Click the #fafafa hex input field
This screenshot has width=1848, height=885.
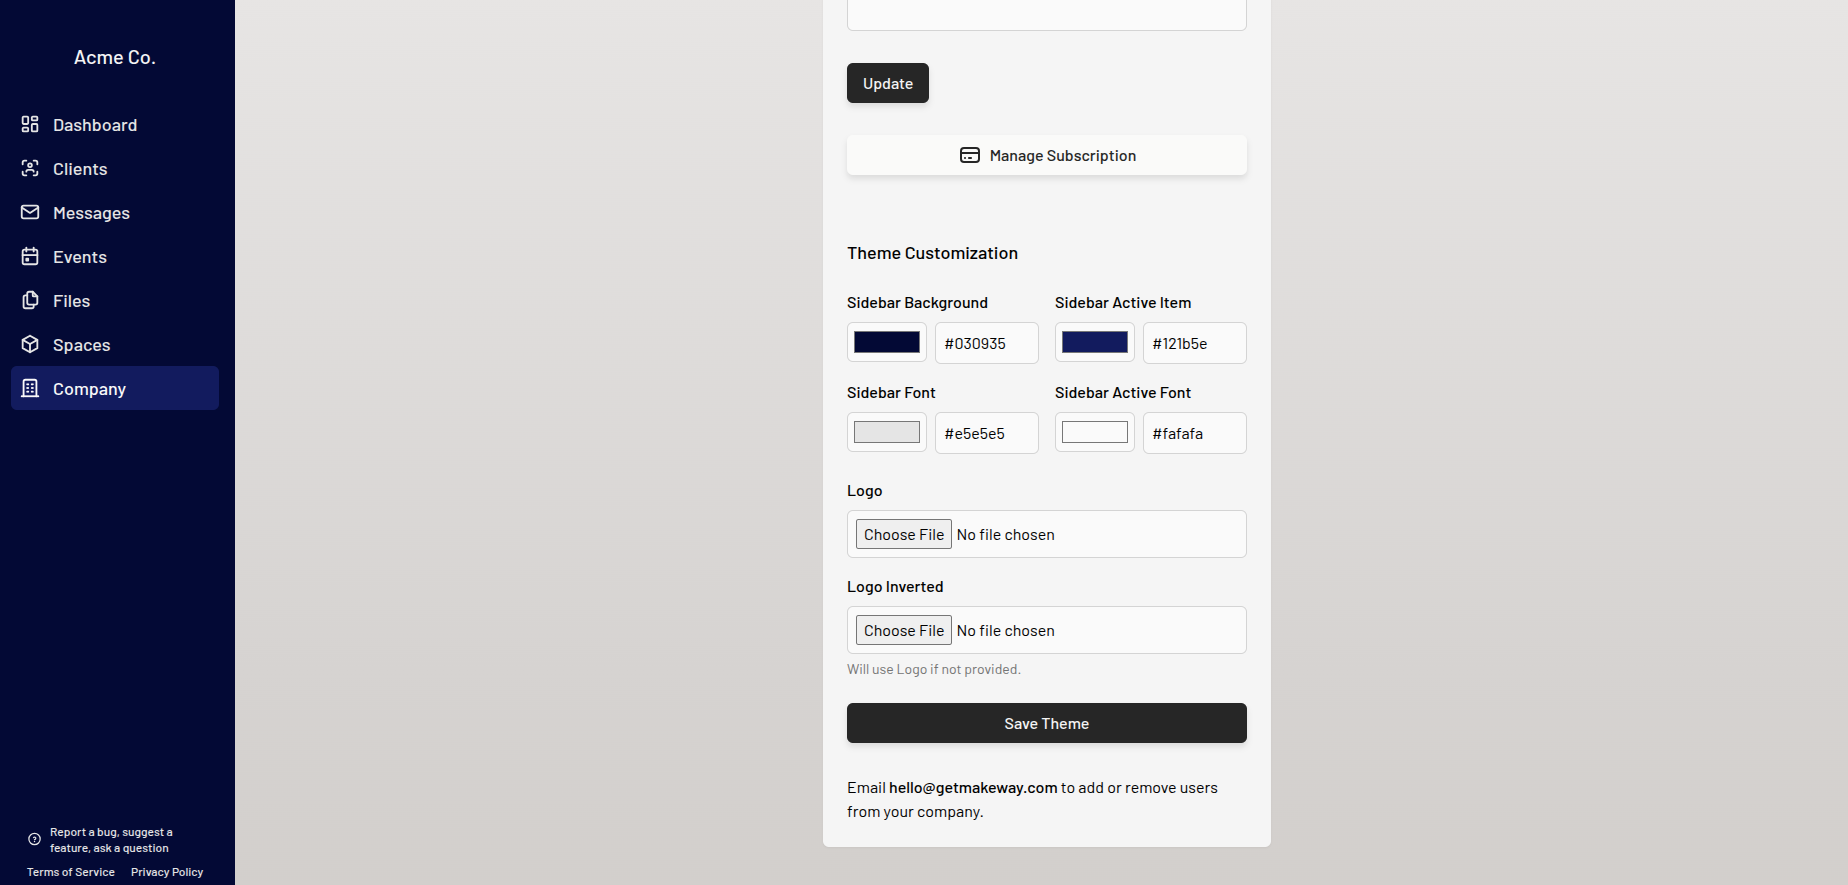[x=1195, y=433]
